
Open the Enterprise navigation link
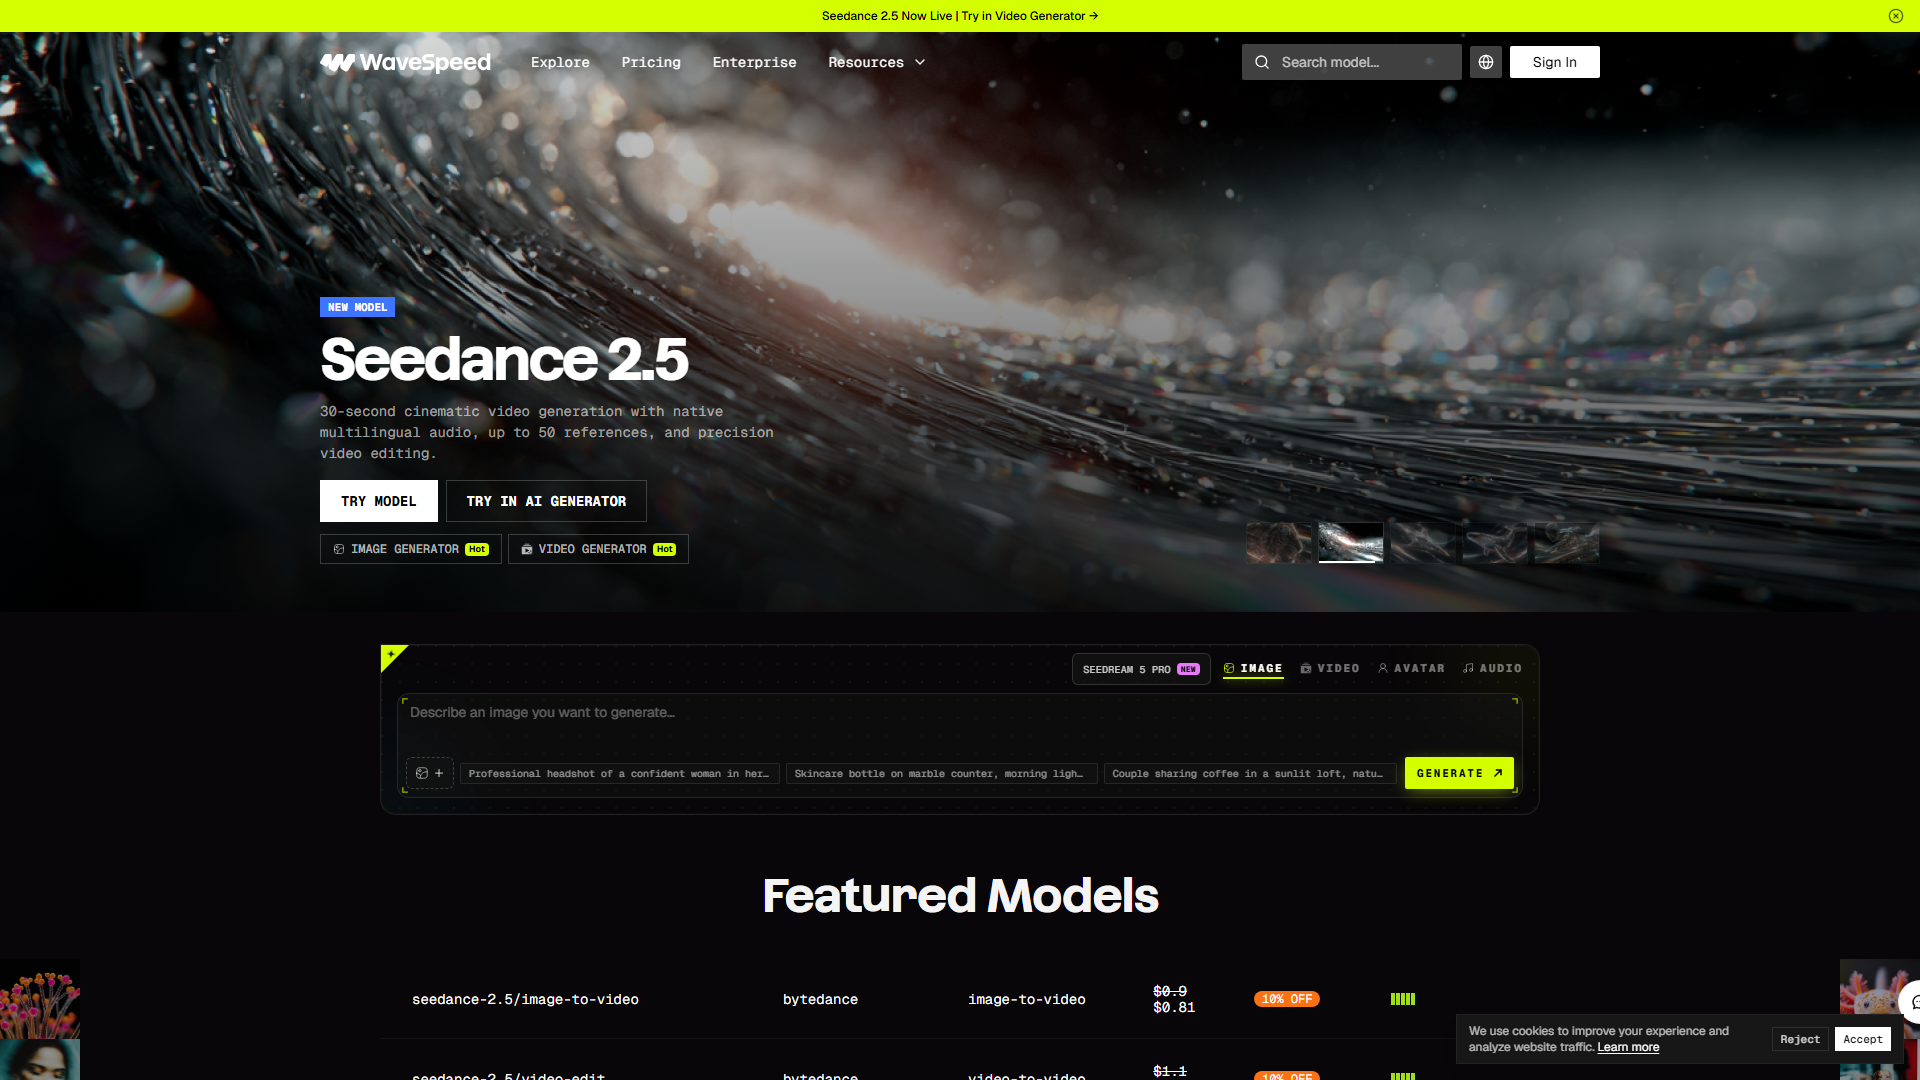pyautogui.click(x=754, y=62)
